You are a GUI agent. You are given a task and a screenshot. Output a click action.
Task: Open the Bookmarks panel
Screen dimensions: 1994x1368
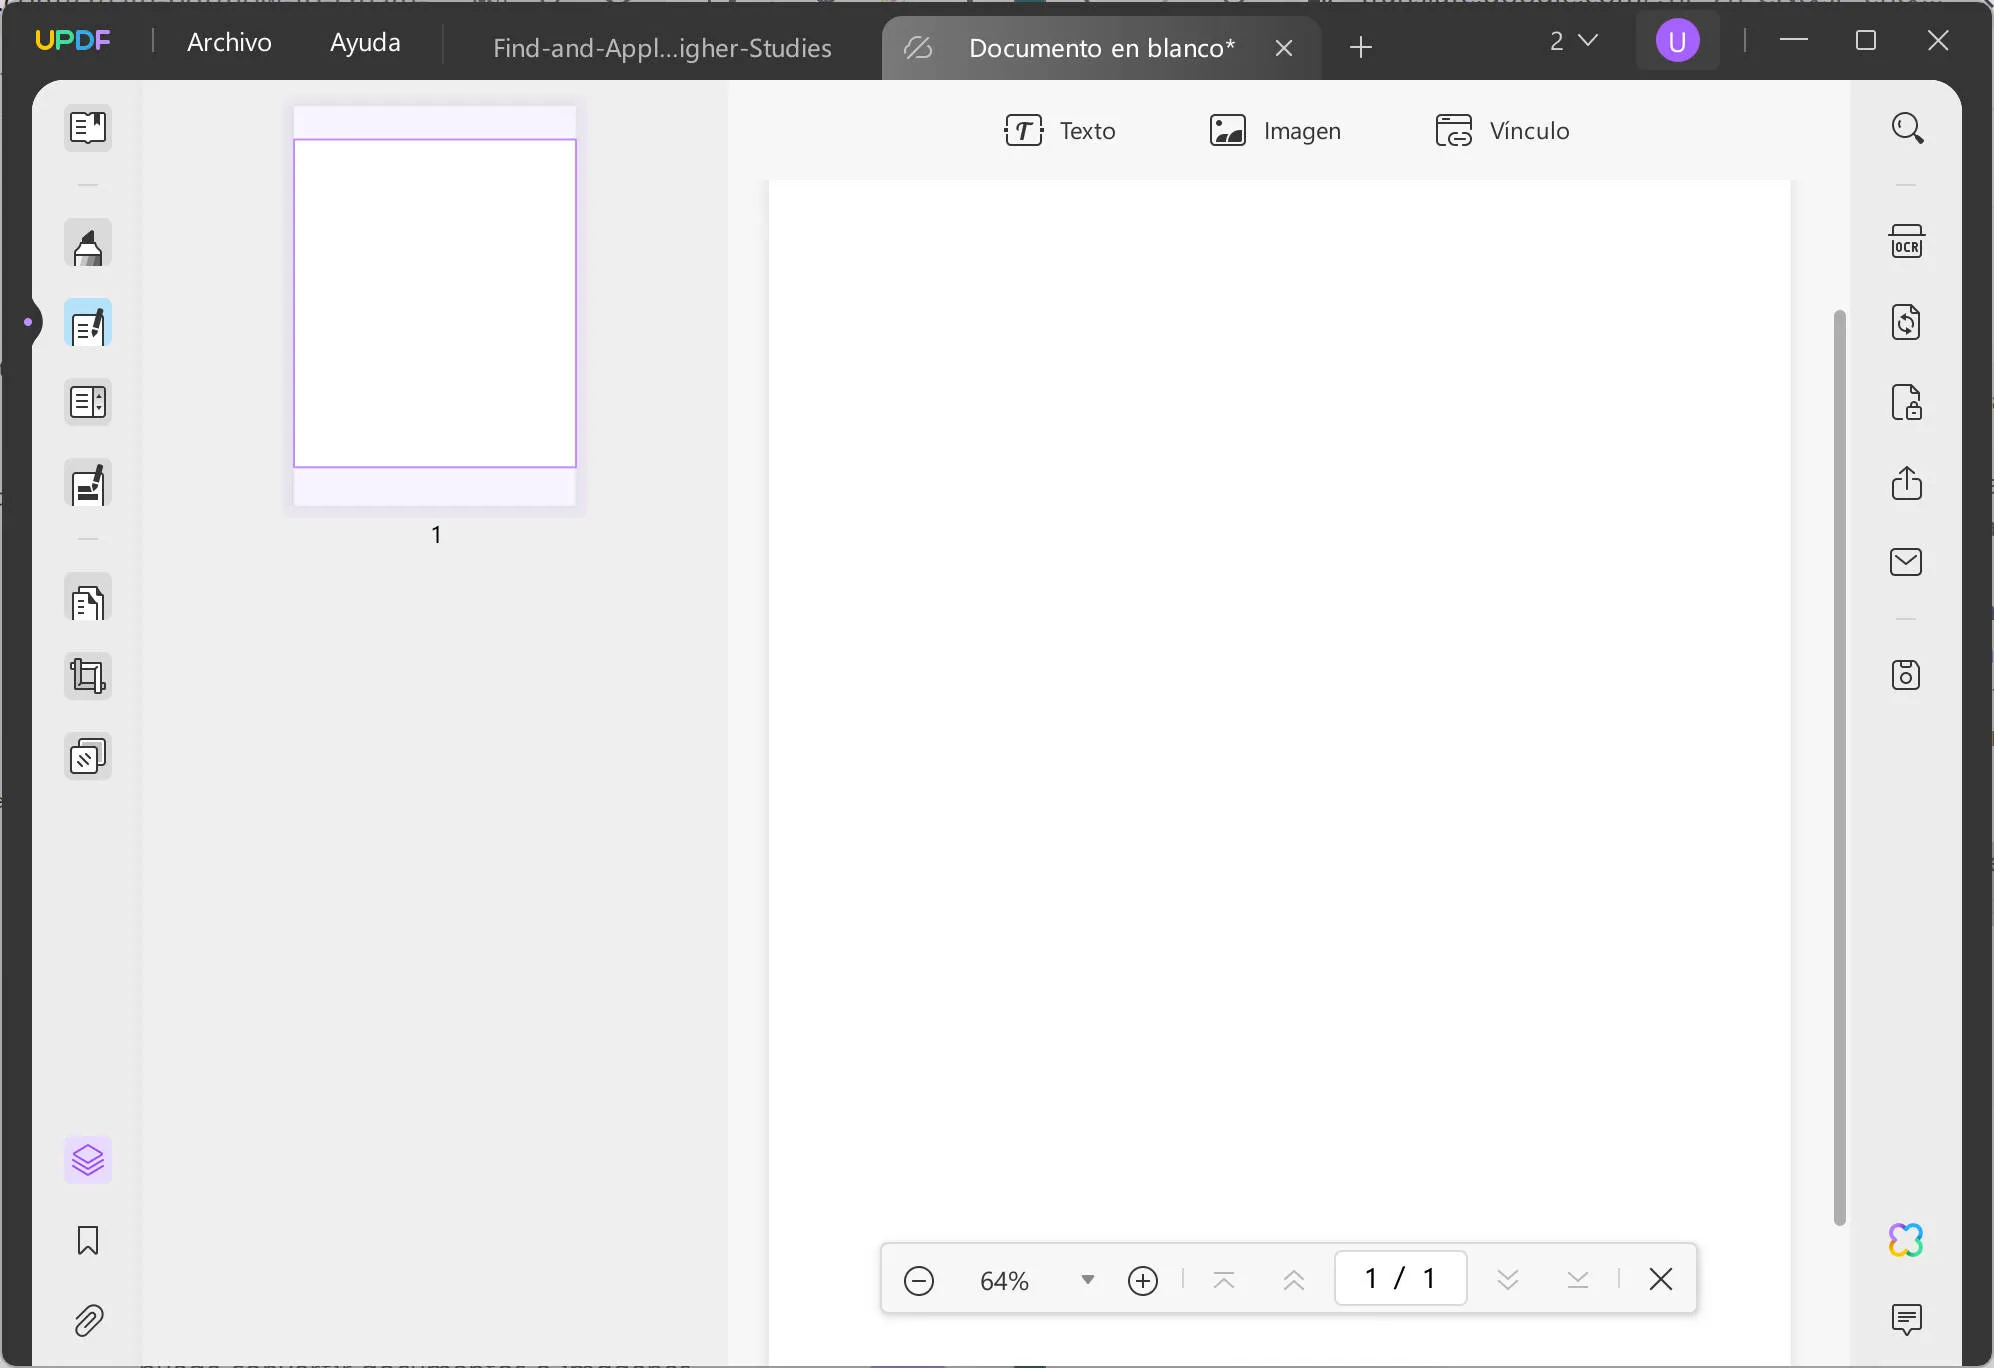pos(88,1241)
